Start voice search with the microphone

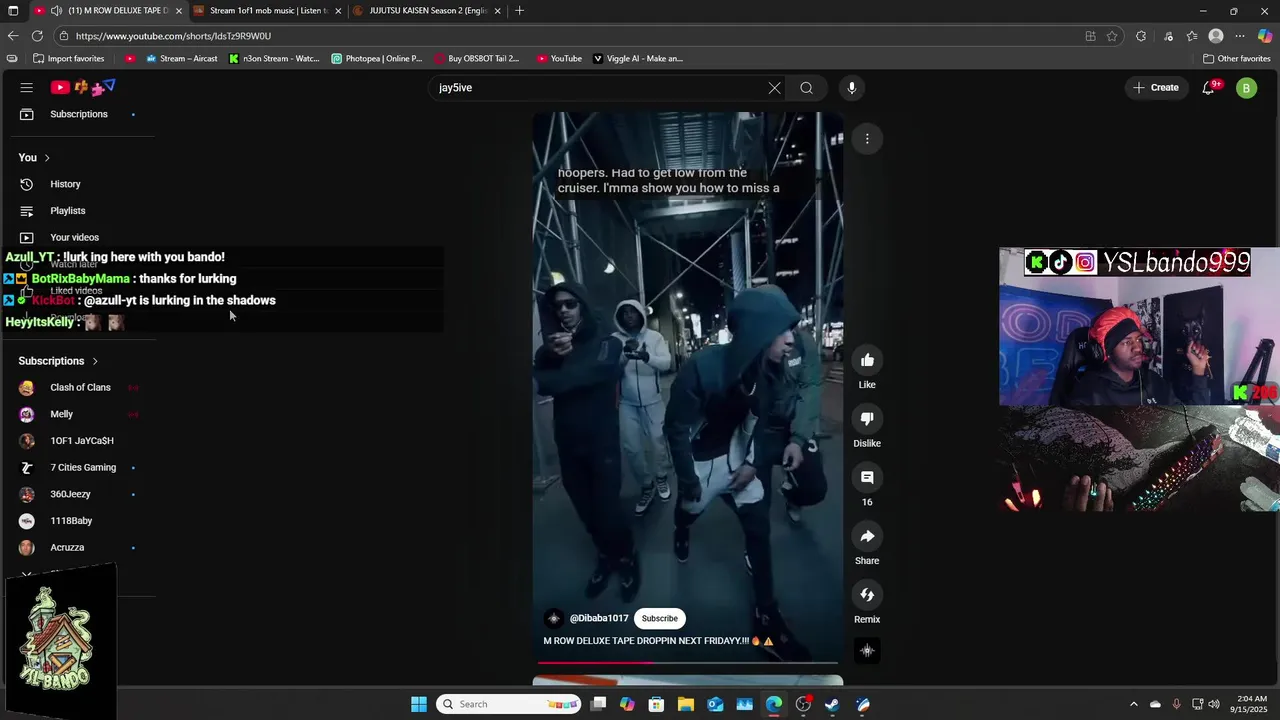click(852, 88)
